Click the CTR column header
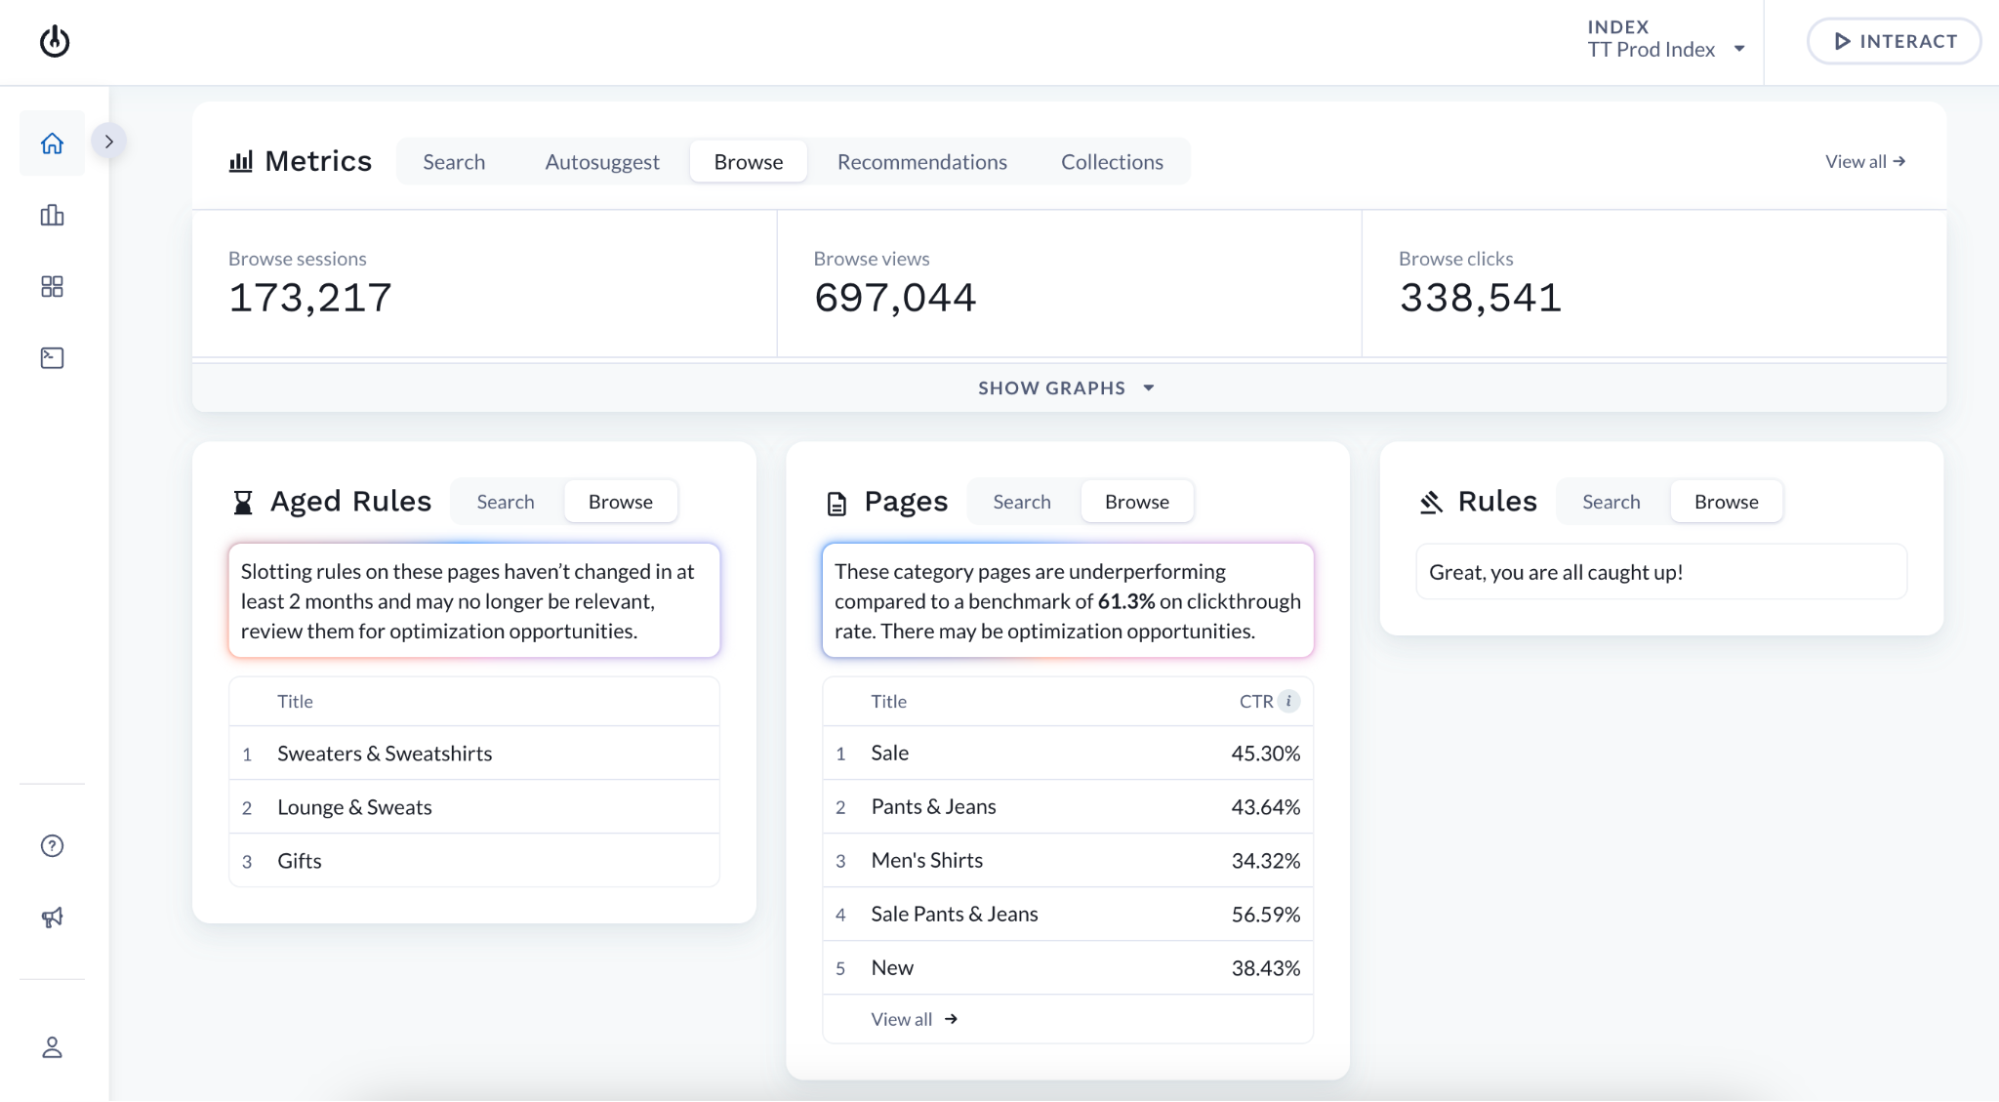Image resolution: width=1999 pixels, height=1102 pixels. 1256,701
